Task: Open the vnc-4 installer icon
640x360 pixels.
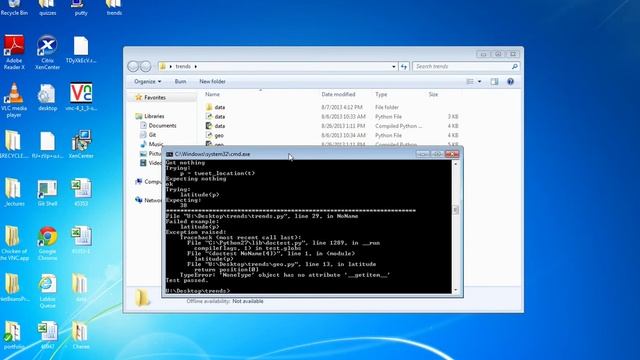Action: pyautogui.click(x=81, y=97)
